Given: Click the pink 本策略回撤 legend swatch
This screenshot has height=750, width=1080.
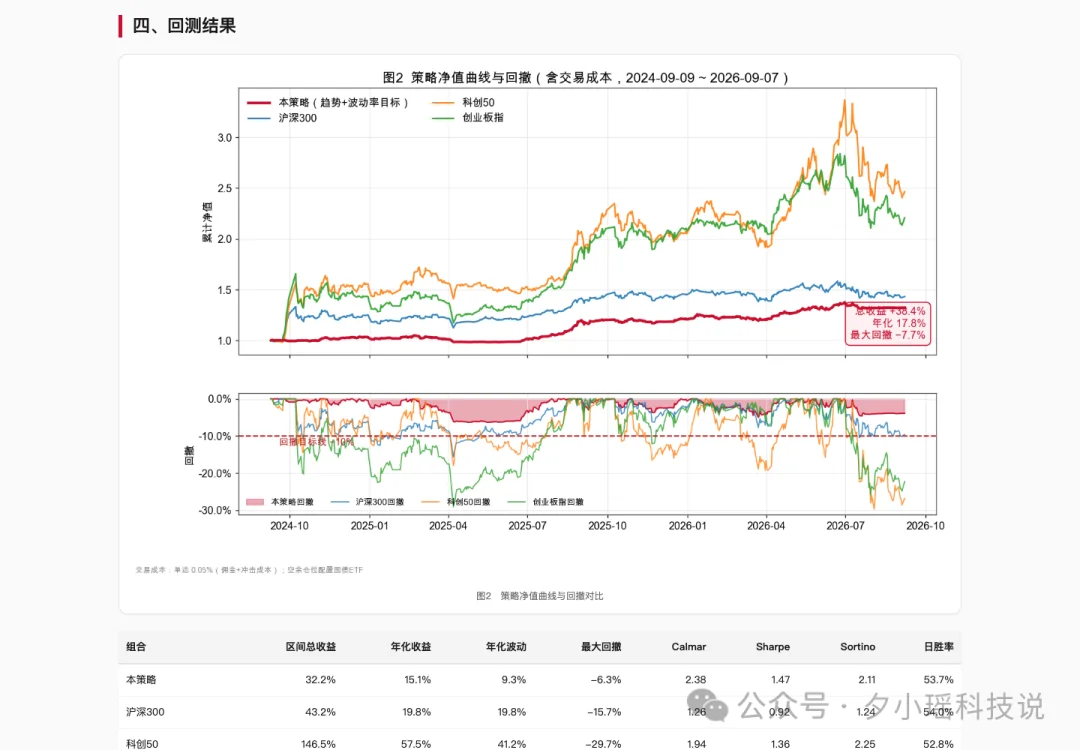Looking at the screenshot, I should pos(255,502).
